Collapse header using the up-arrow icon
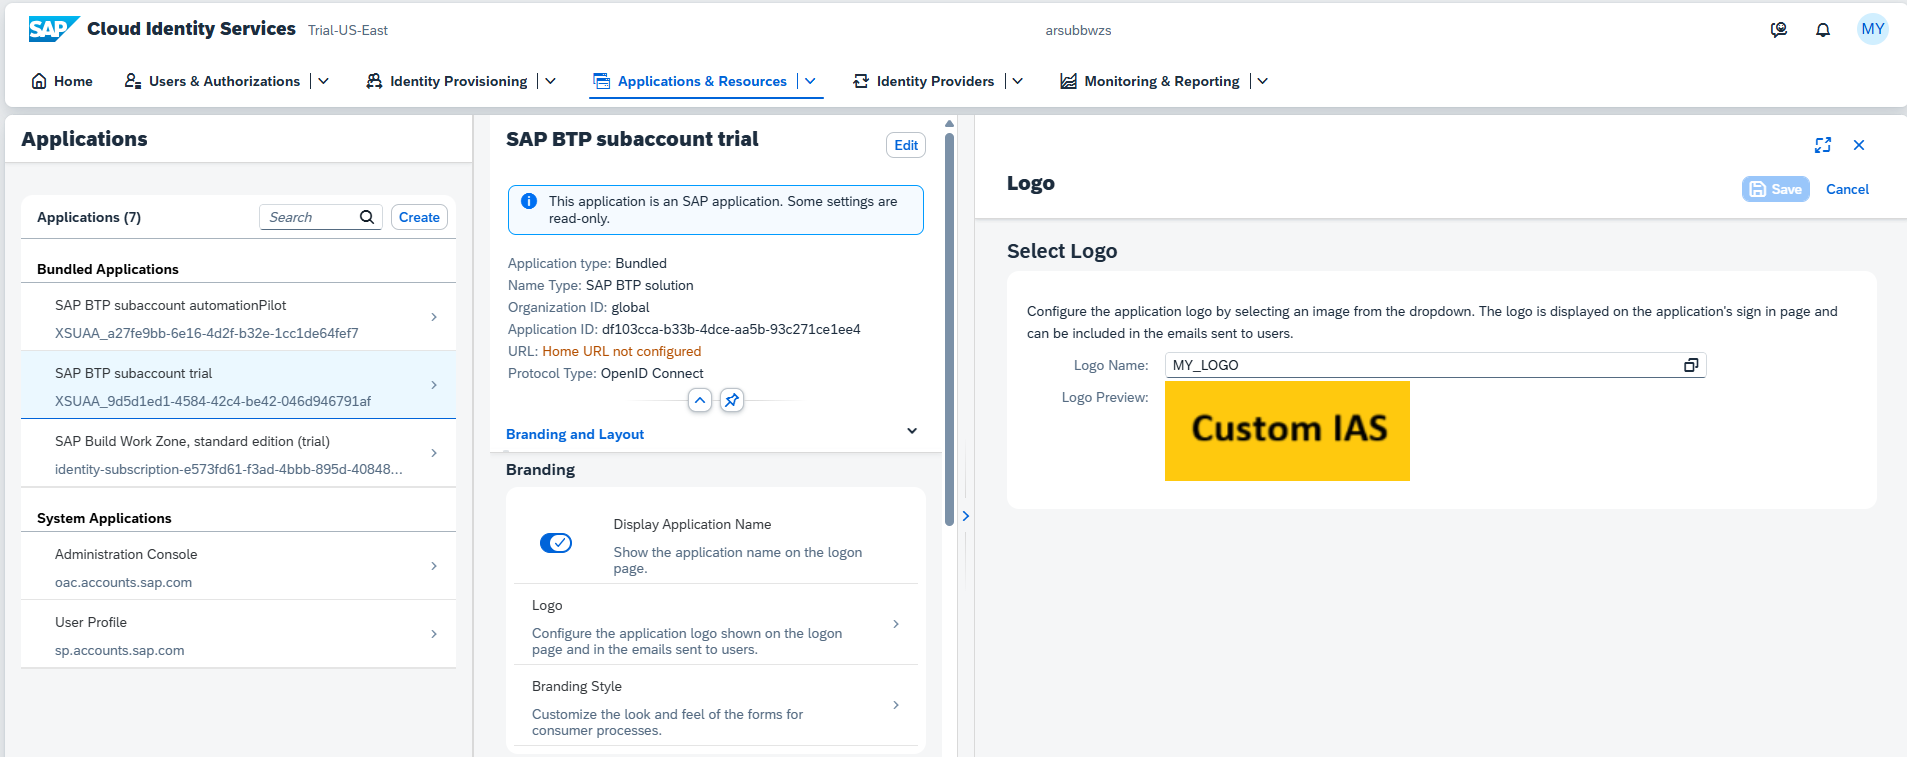This screenshot has width=1907, height=757. [x=700, y=400]
